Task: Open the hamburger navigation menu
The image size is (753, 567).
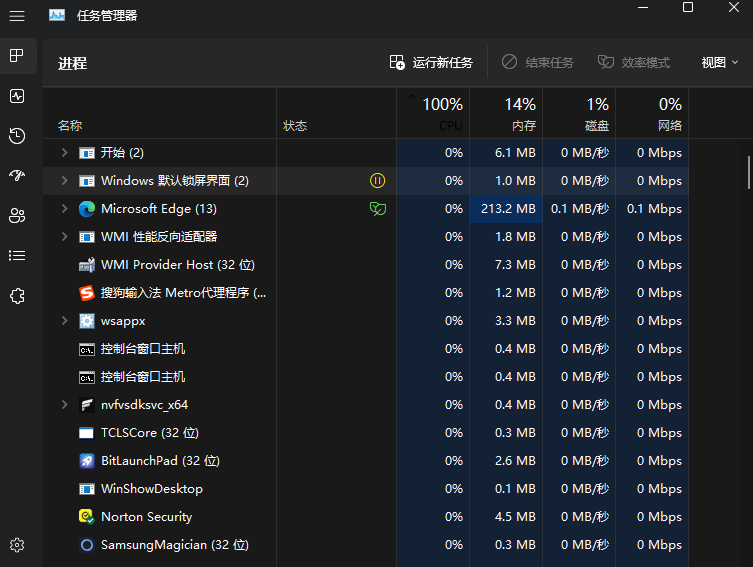Action: pos(17,16)
